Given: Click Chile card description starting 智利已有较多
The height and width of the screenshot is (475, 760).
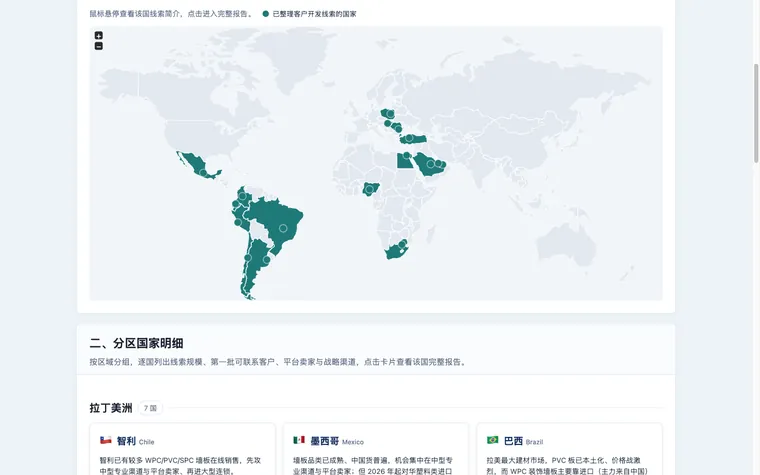Looking at the screenshot, I should click(180, 465).
